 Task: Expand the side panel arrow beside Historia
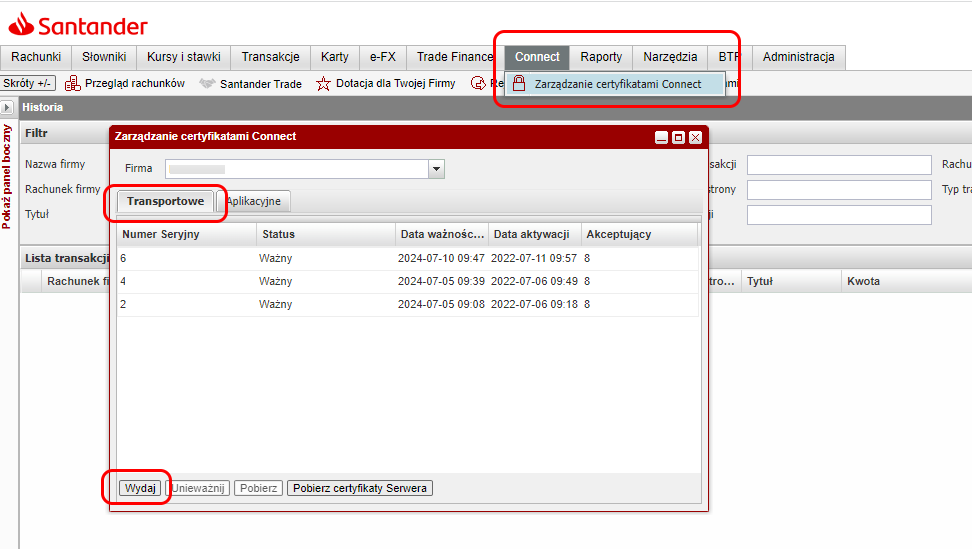point(7,108)
